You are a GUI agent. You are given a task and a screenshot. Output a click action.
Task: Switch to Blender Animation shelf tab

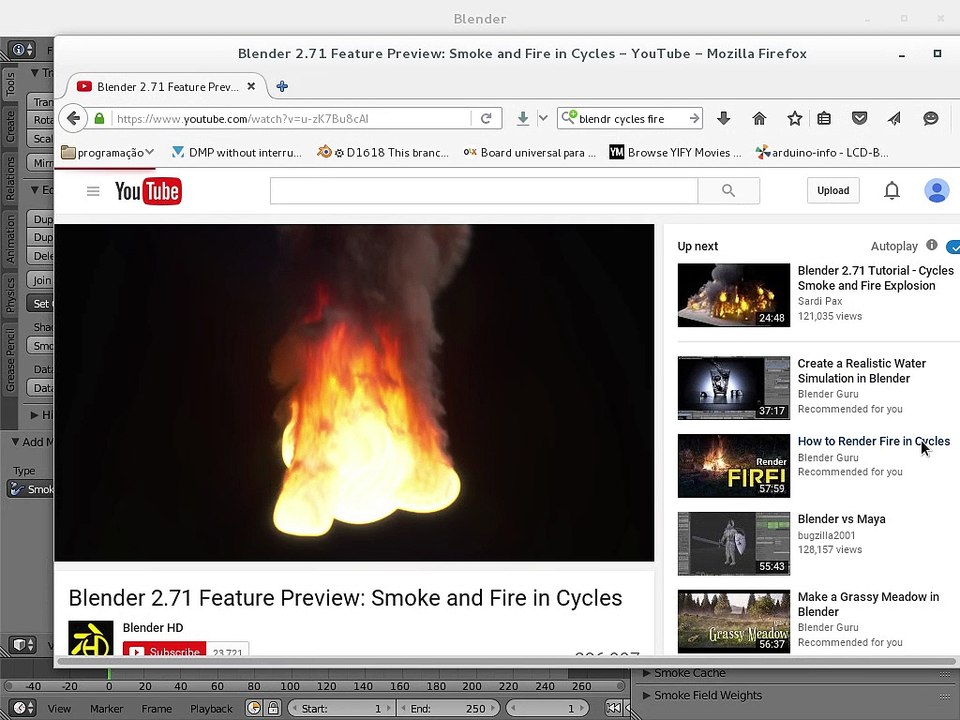10,238
